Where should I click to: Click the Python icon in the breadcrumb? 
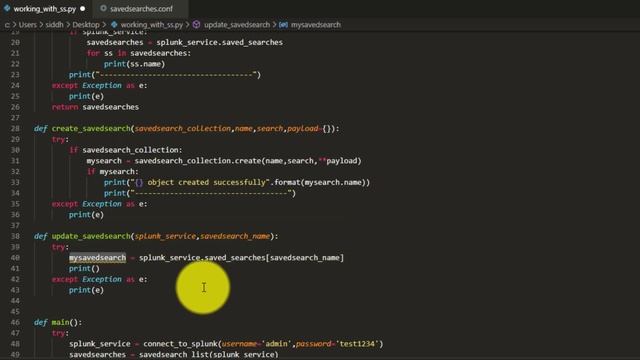coord(114,24)
